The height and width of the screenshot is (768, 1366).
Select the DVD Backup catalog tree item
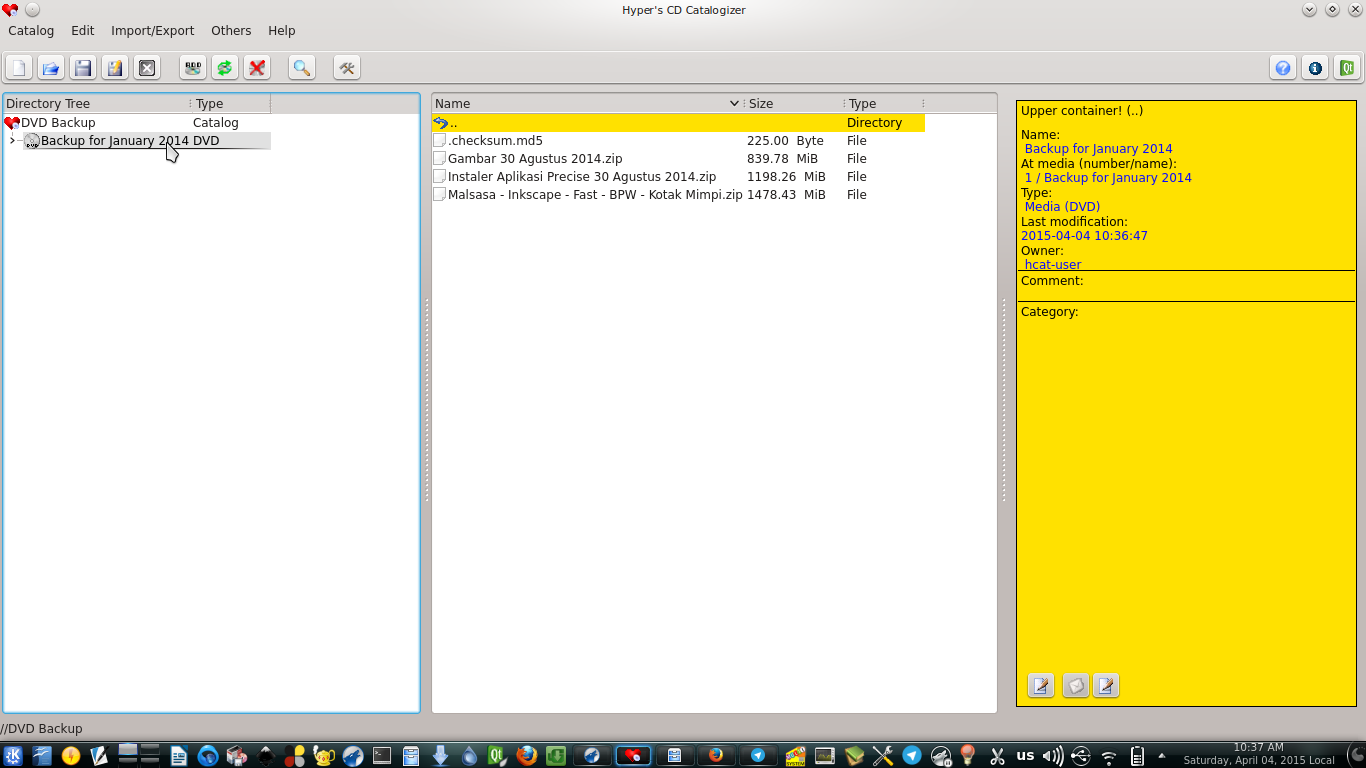coord(58,123)
